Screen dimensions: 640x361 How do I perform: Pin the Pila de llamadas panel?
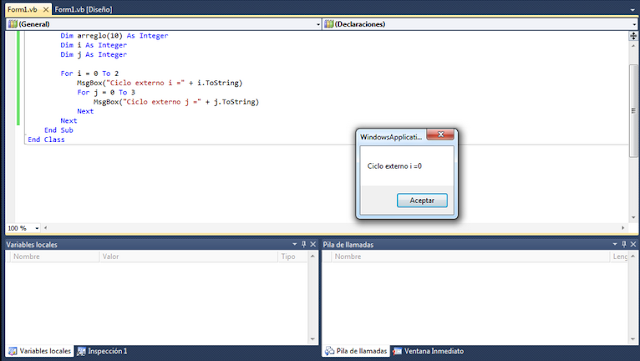point(624,244)
